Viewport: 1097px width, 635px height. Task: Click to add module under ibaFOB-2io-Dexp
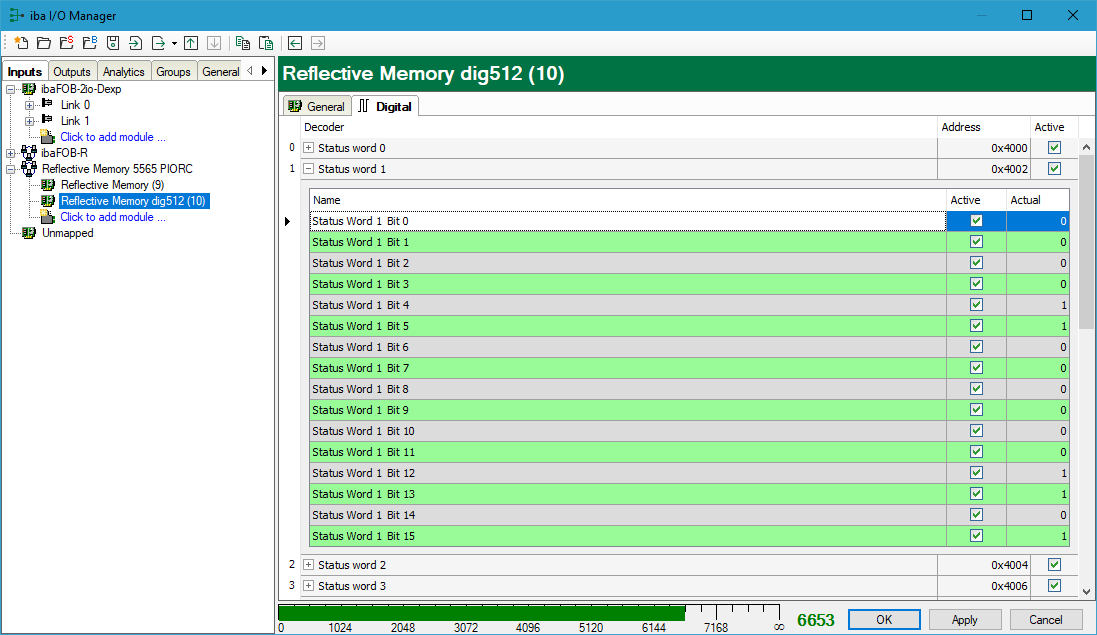112,137
